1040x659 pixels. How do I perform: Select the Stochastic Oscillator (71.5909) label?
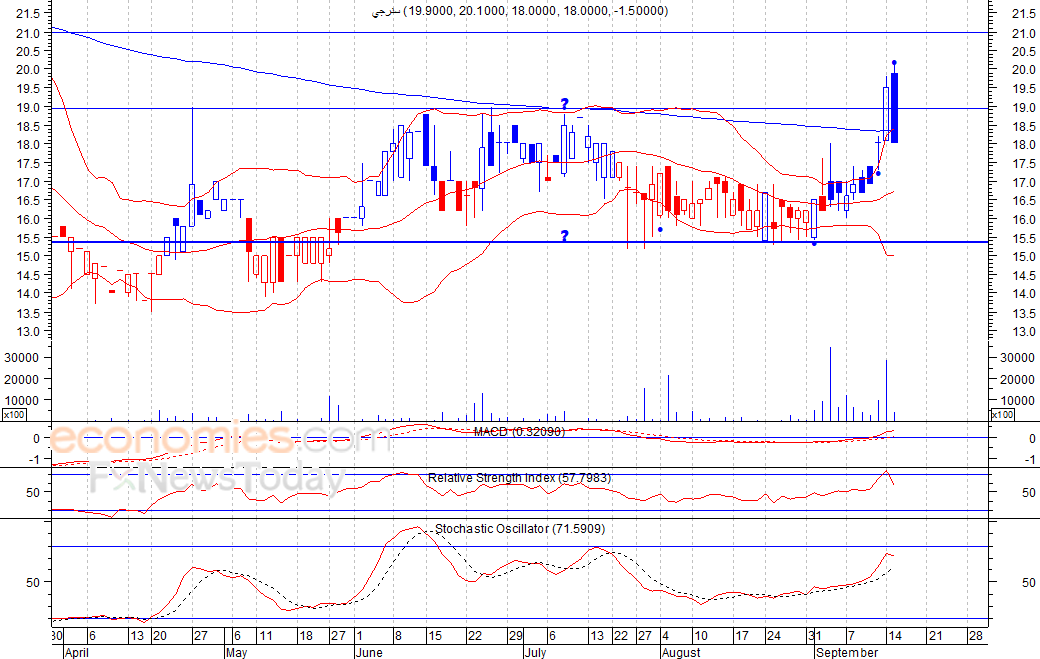(x=519, y=529)
